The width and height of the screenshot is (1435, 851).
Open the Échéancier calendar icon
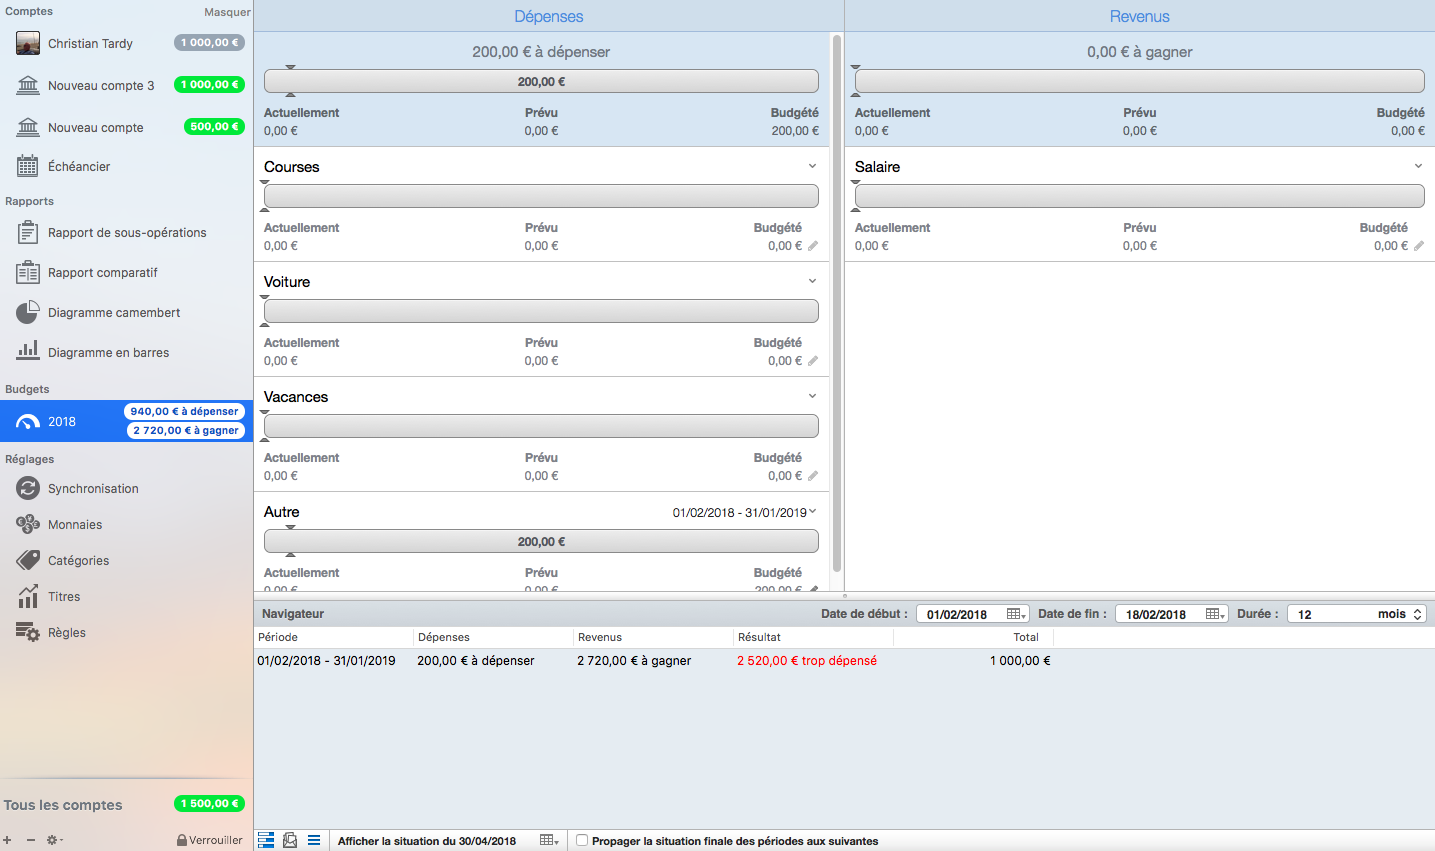pyautogui.click(x=28, y=166)
